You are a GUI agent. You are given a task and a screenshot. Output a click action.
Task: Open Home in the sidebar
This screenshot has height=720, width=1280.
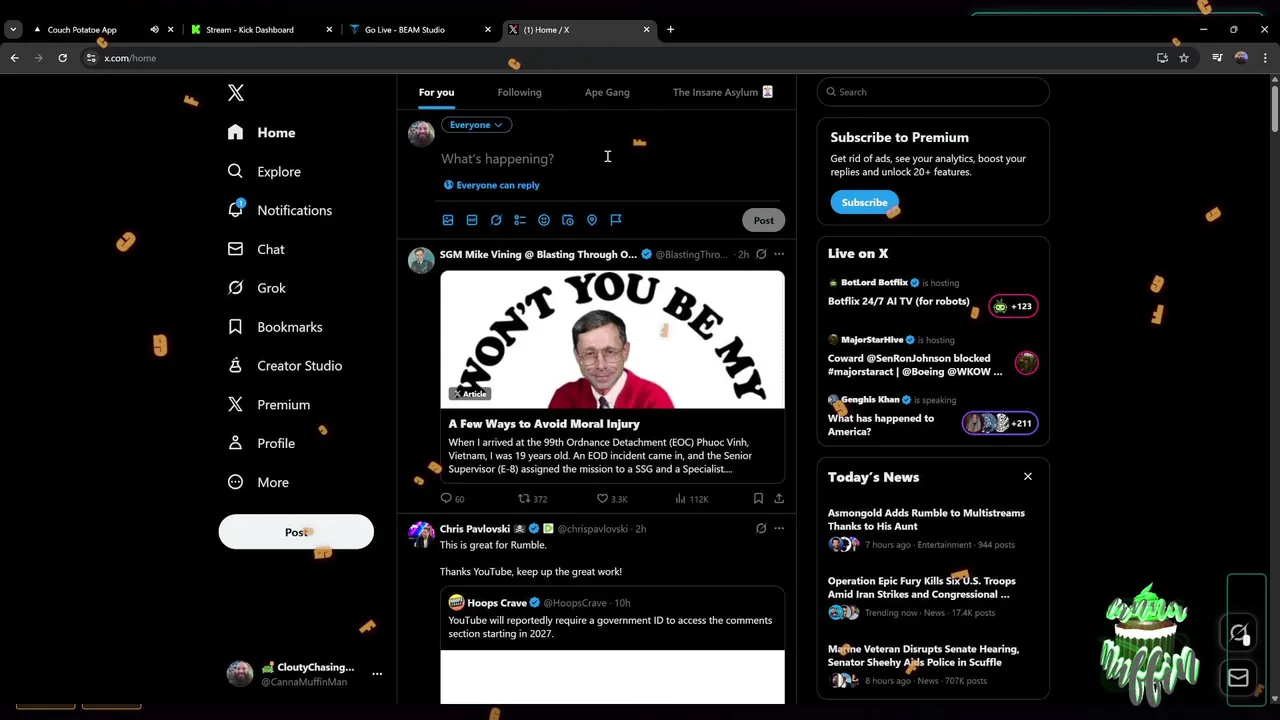pos(262,132)
